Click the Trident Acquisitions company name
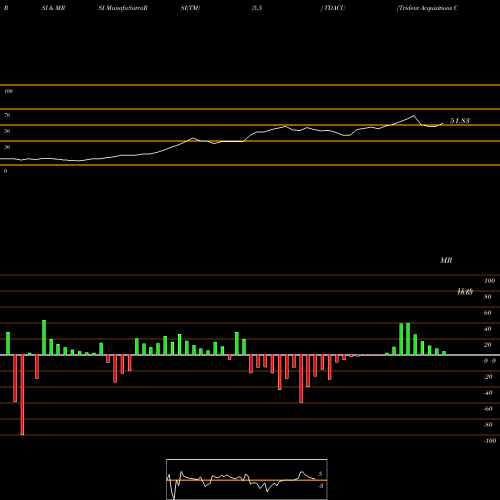This screenshot has height=500, width=500. pos(427,8)
